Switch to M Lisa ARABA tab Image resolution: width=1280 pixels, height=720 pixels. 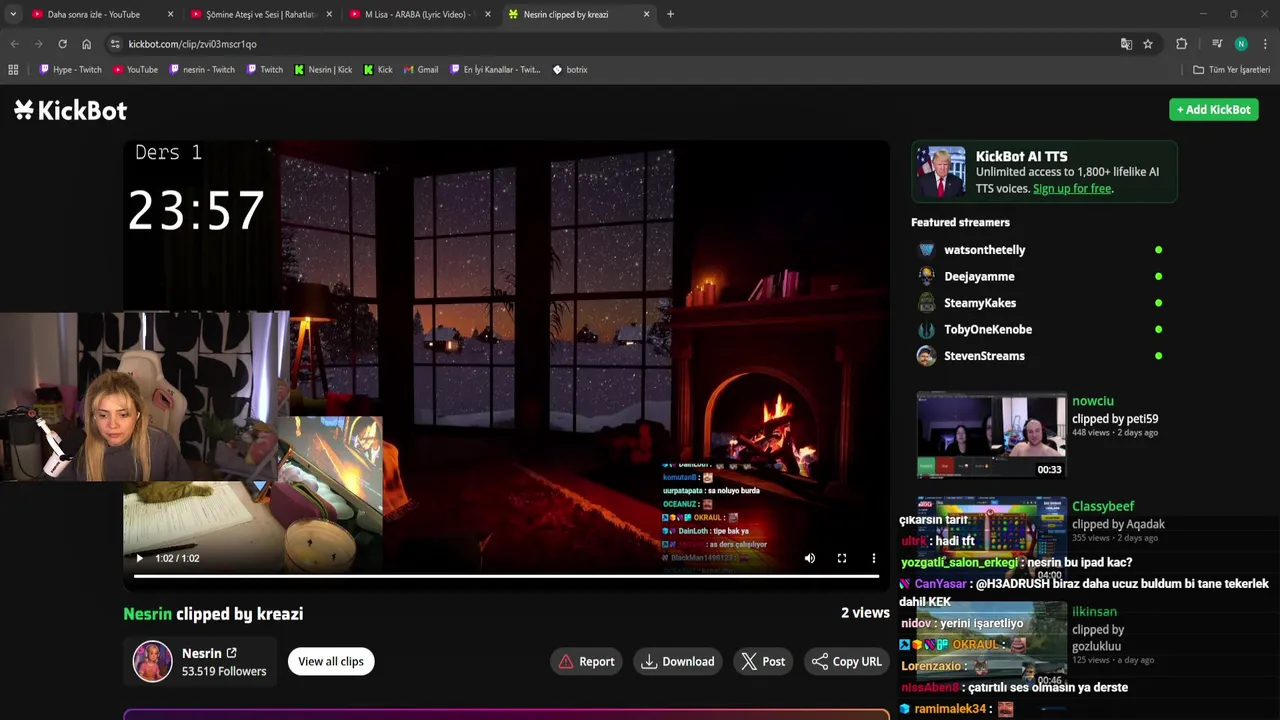coord(418,14)
